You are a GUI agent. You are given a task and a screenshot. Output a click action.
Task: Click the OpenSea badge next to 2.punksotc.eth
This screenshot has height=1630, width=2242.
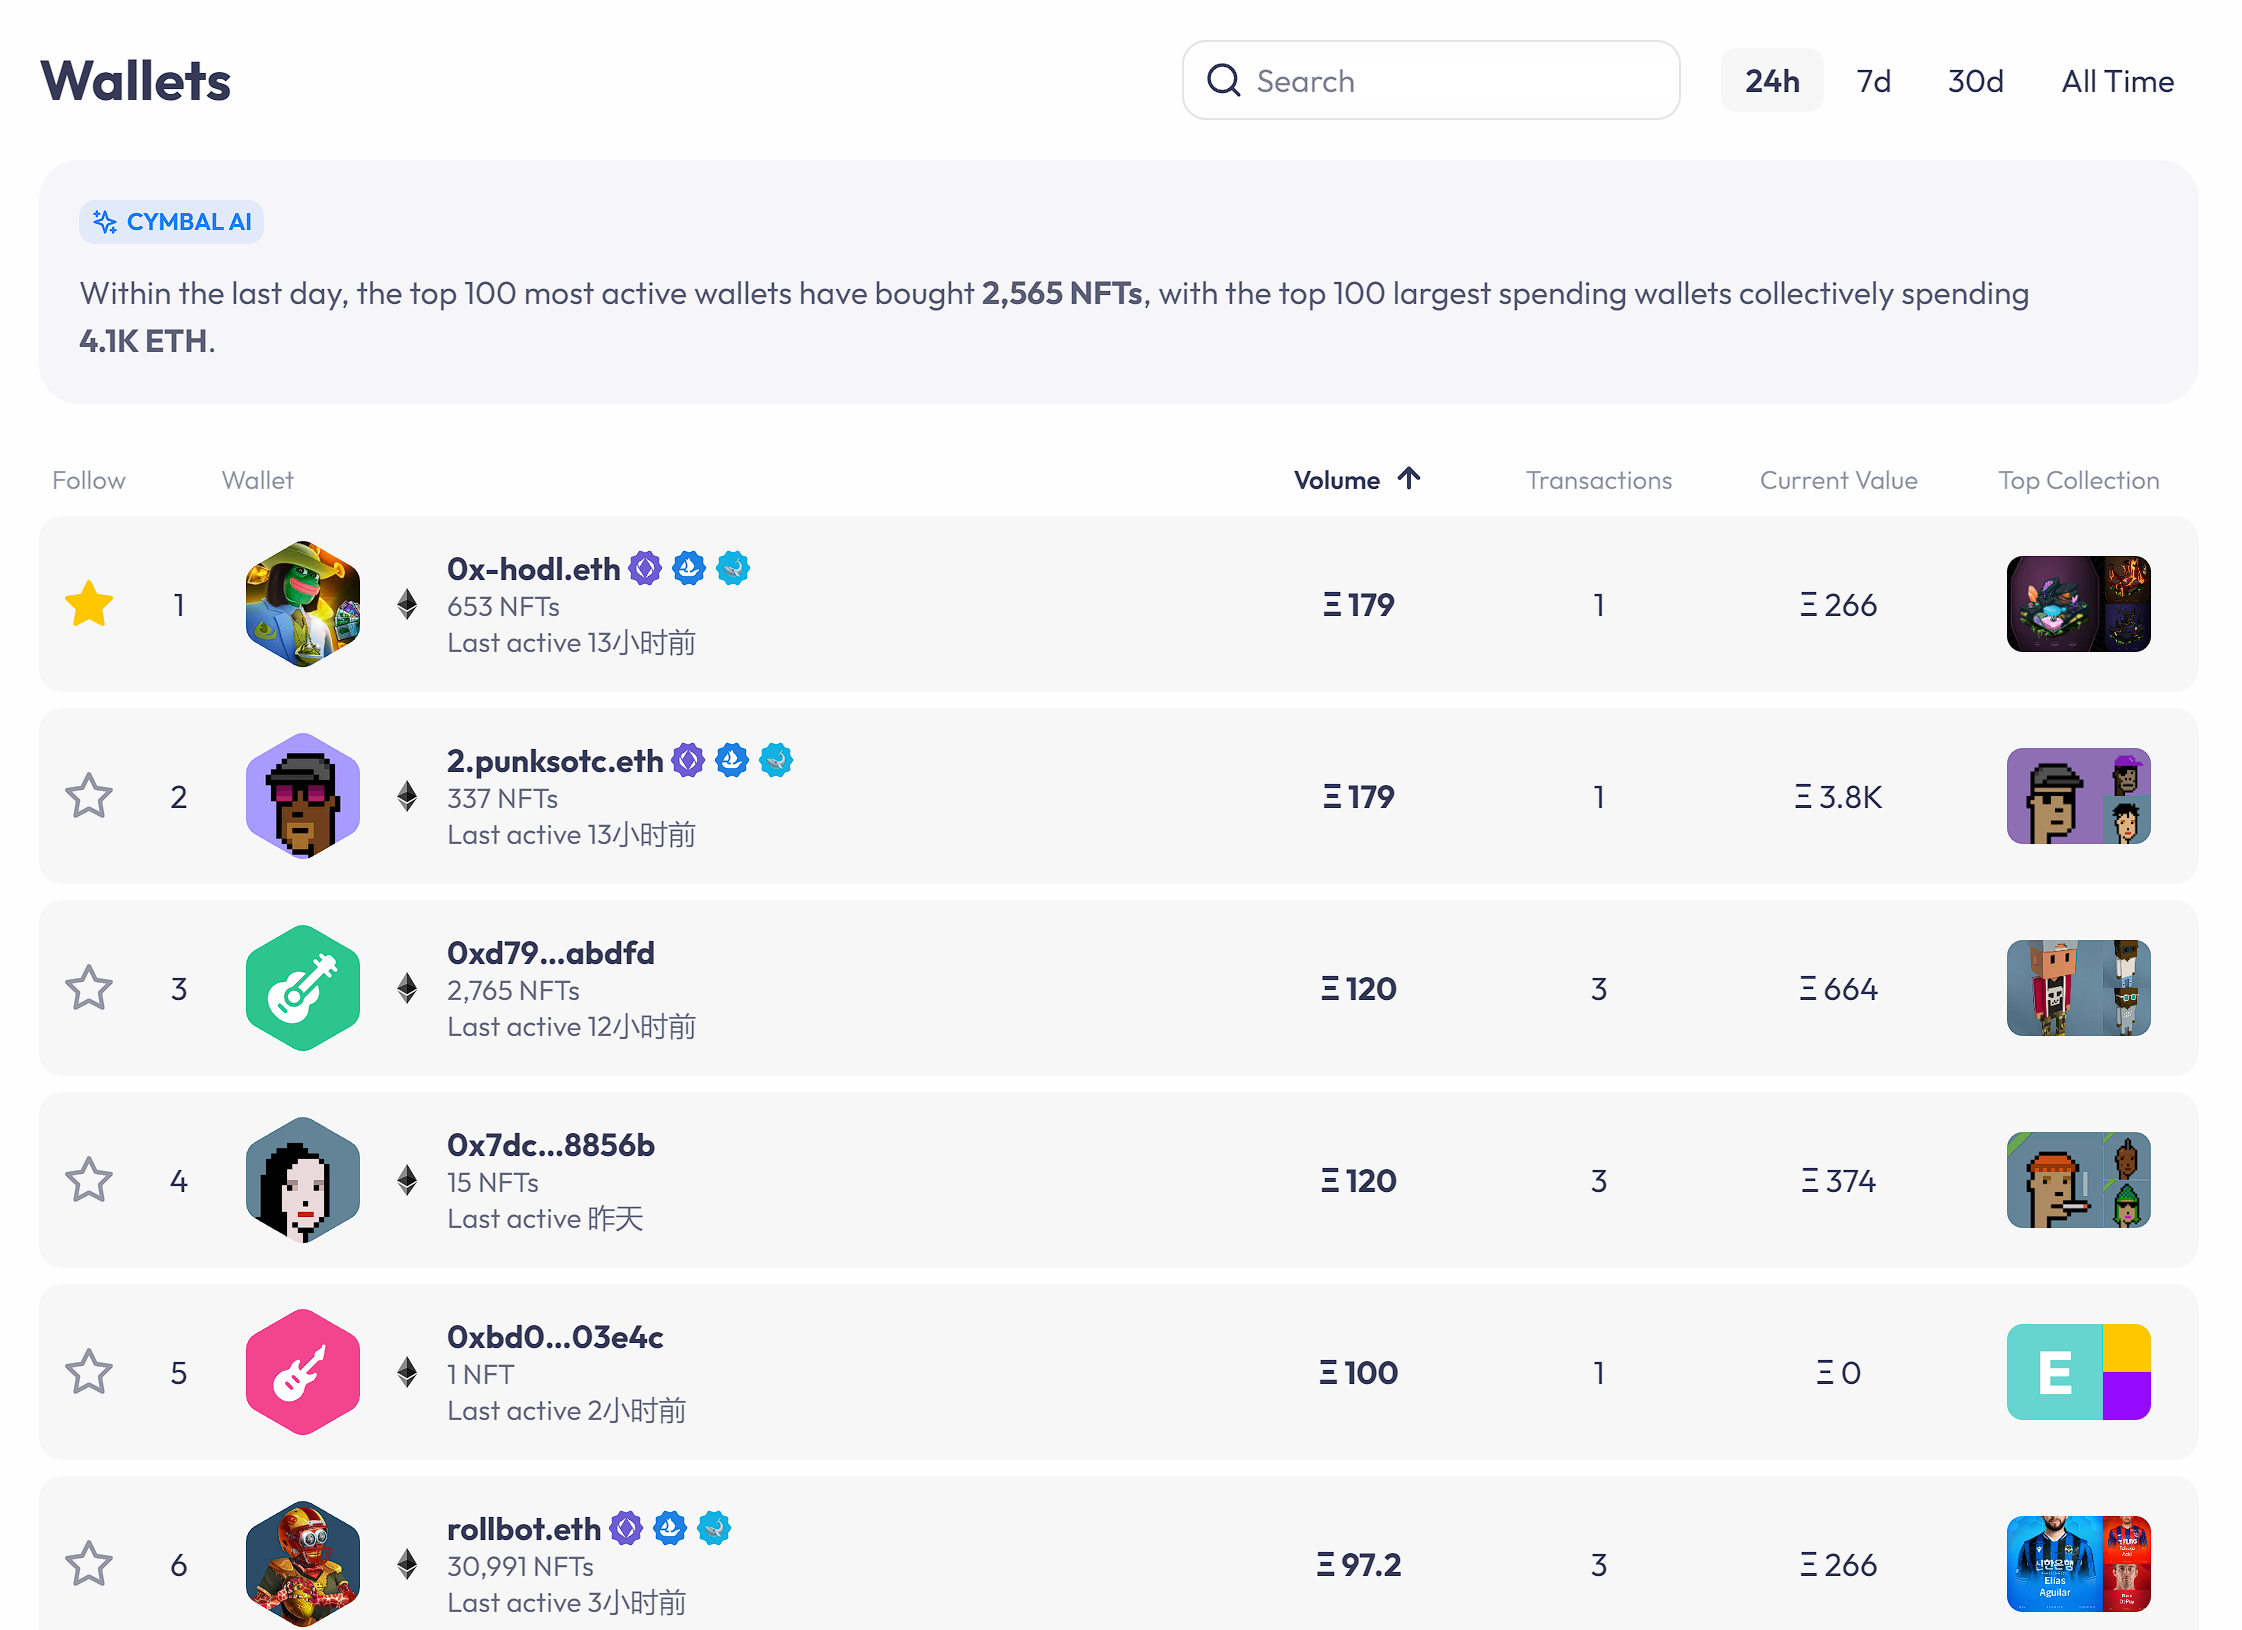732,760
